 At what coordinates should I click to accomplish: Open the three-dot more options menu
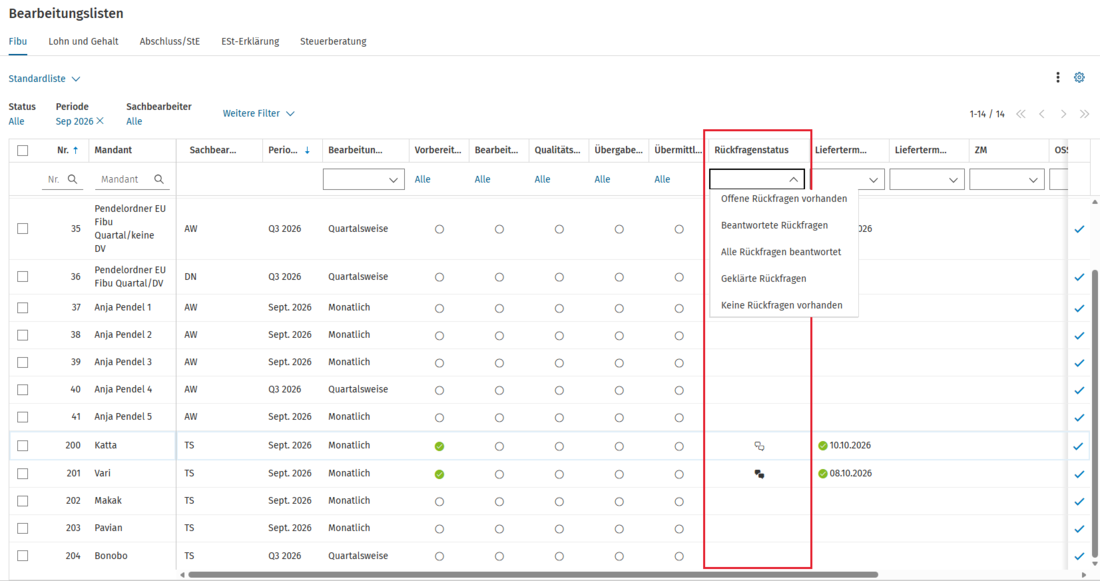coord(1058,77)
